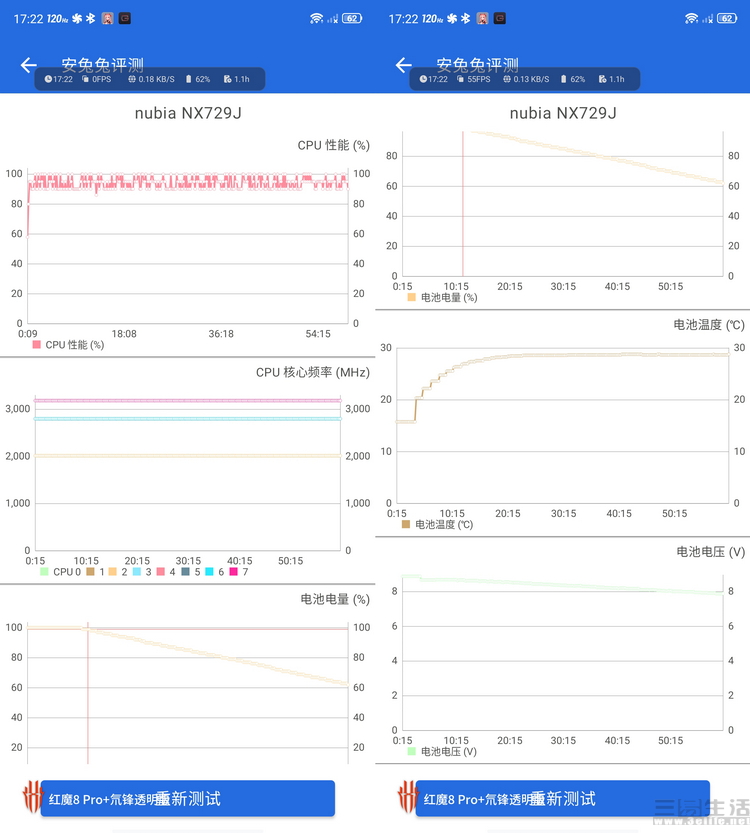Toggle CPU 6 legend entry
The image size is (750, 833).
point(215,572)
